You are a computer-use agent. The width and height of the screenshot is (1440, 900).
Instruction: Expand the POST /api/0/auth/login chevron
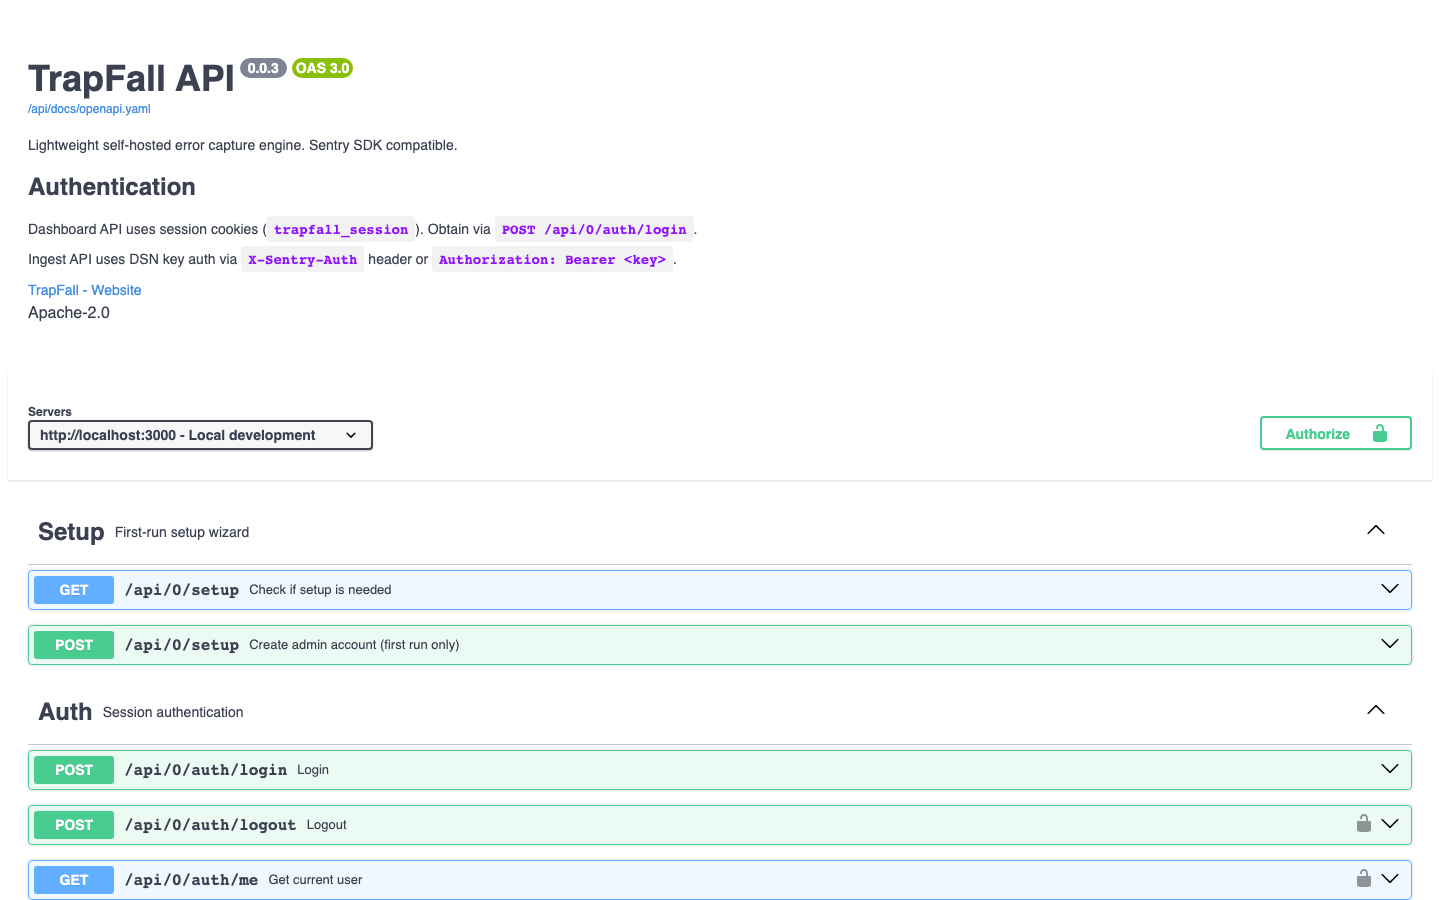click(1390, 769)
